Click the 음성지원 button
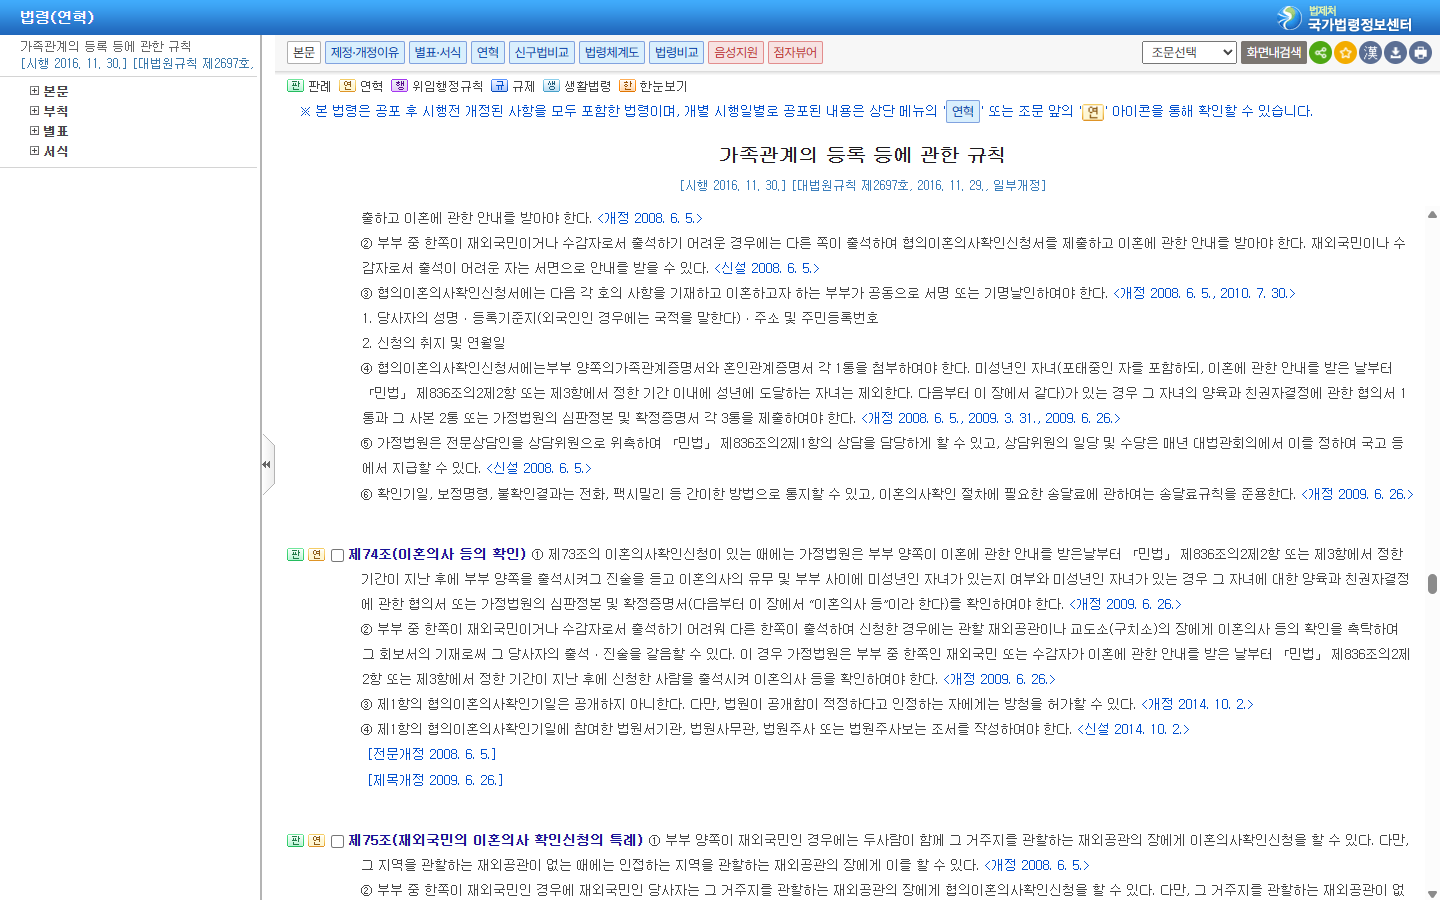The image size is (1440, 900). (x=736, y=52)
